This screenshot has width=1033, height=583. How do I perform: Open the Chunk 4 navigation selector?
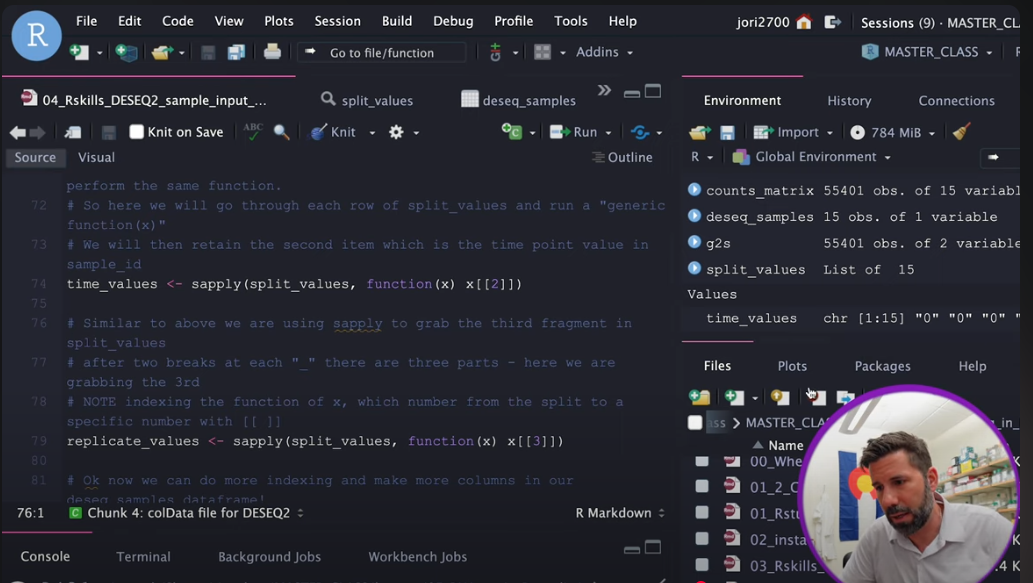187,513
